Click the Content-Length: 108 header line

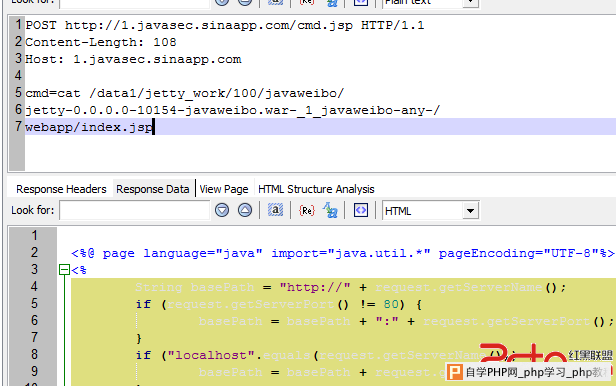[101, 42]
